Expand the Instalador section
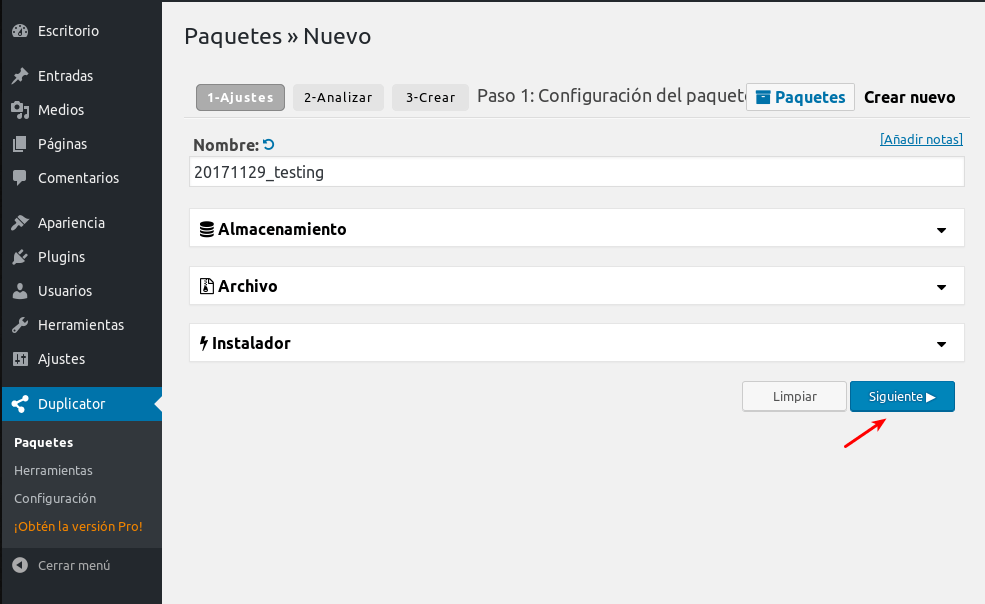Image resolution: width=985 pixels, height=604 pixels. click(x=940, y=344)
